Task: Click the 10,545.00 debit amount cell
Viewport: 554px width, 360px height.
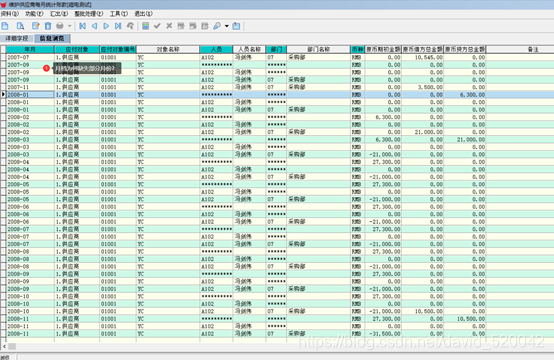Action: 423,57
